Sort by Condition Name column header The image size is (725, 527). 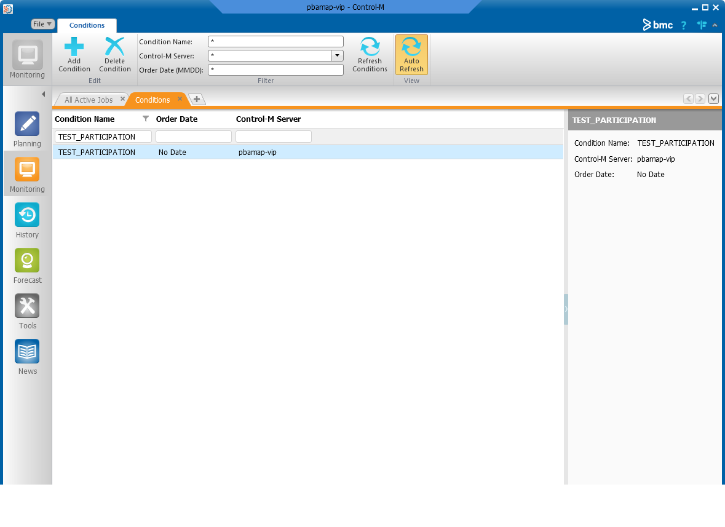(x=85, y=119)
